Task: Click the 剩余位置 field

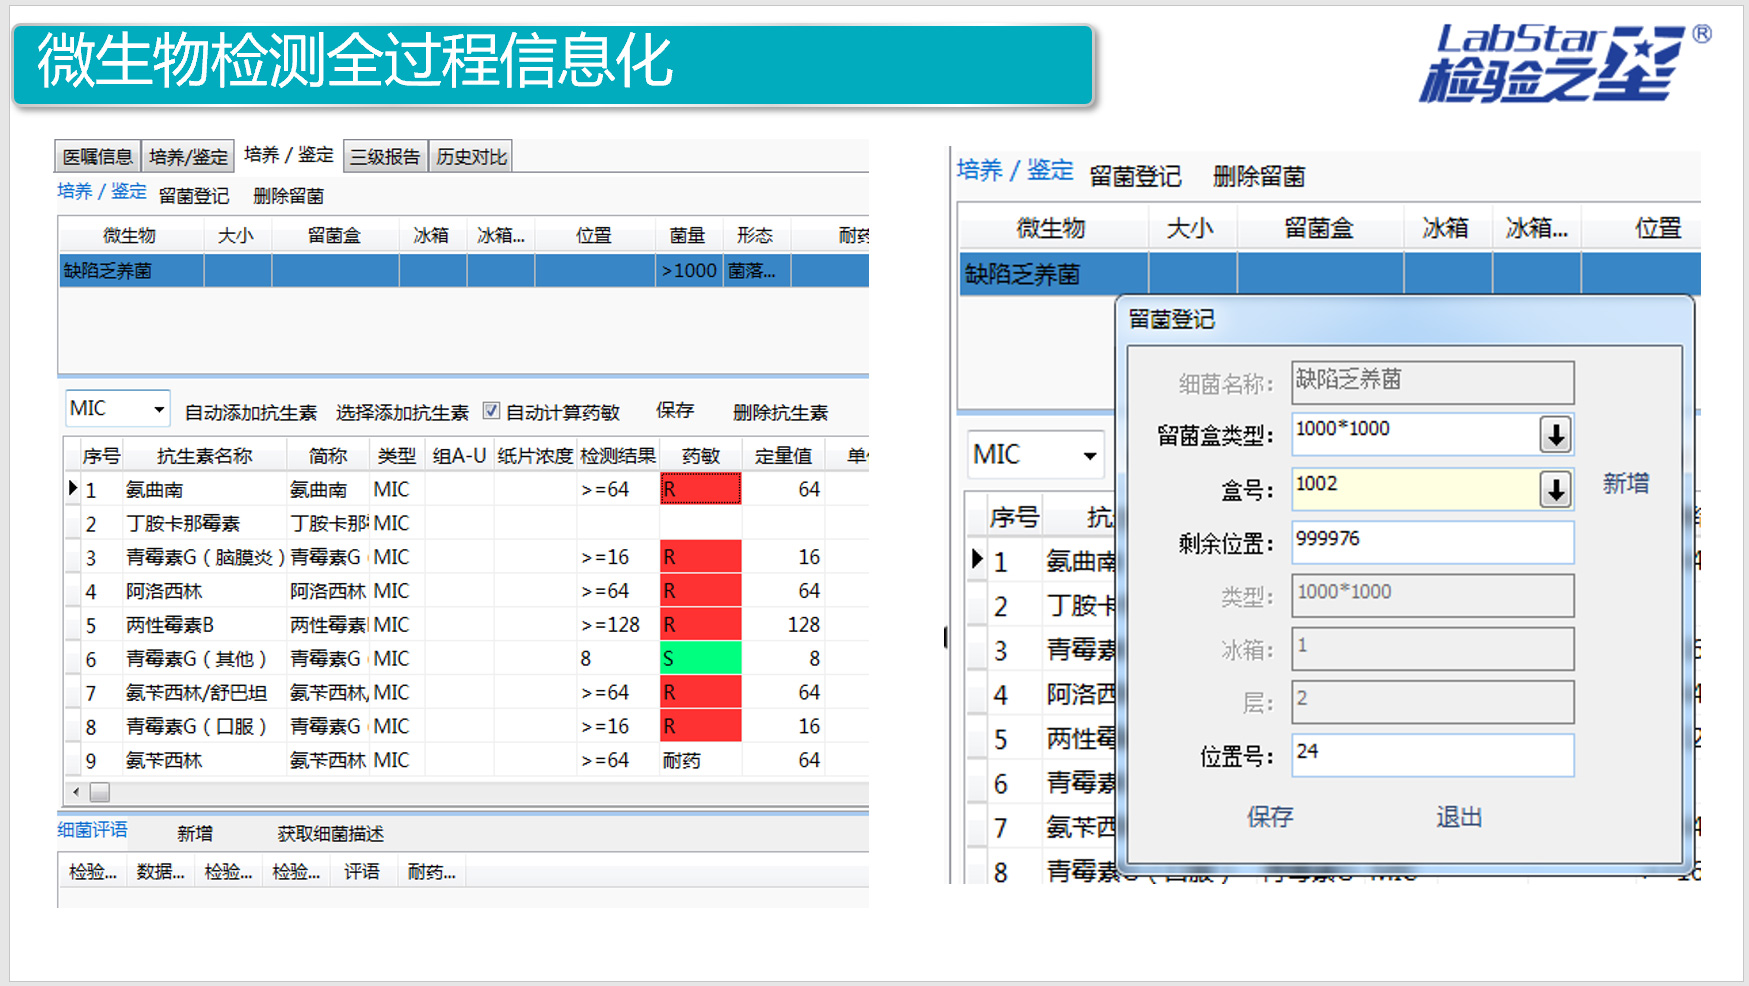Action: pos(1432,543)
